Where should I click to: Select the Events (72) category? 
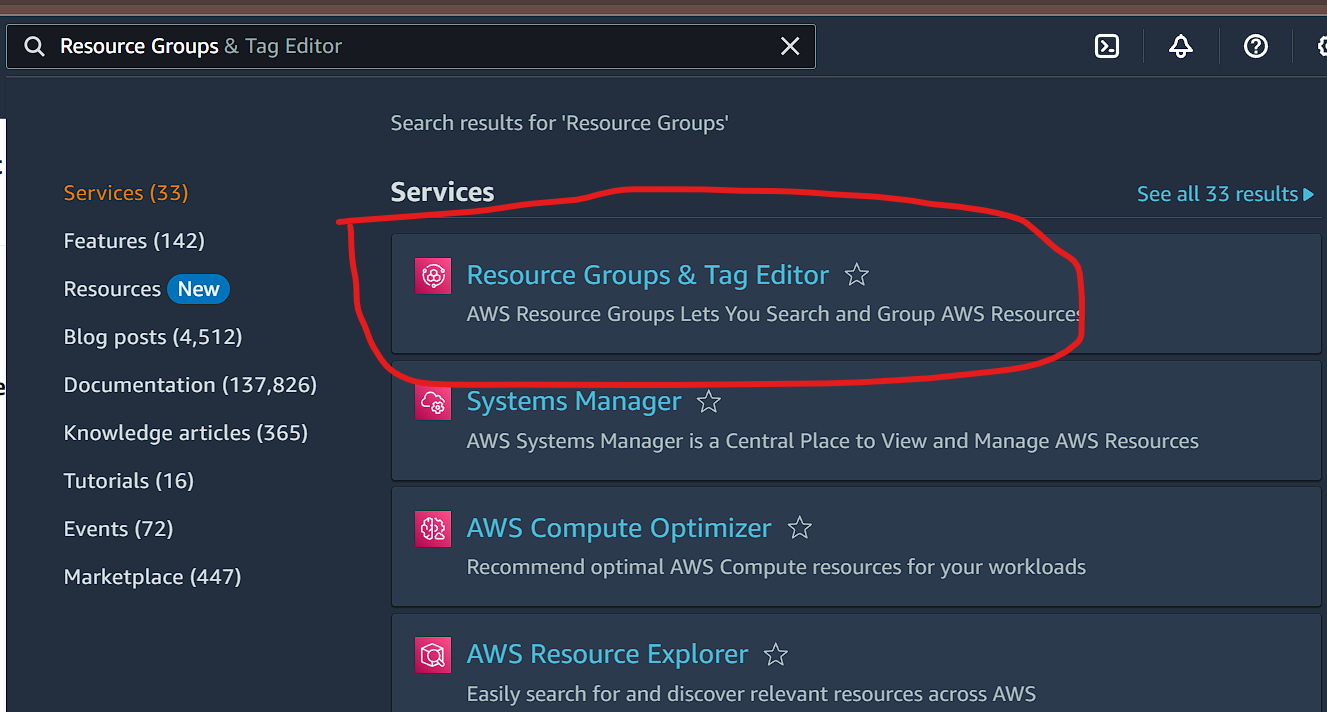click(118, 529)
